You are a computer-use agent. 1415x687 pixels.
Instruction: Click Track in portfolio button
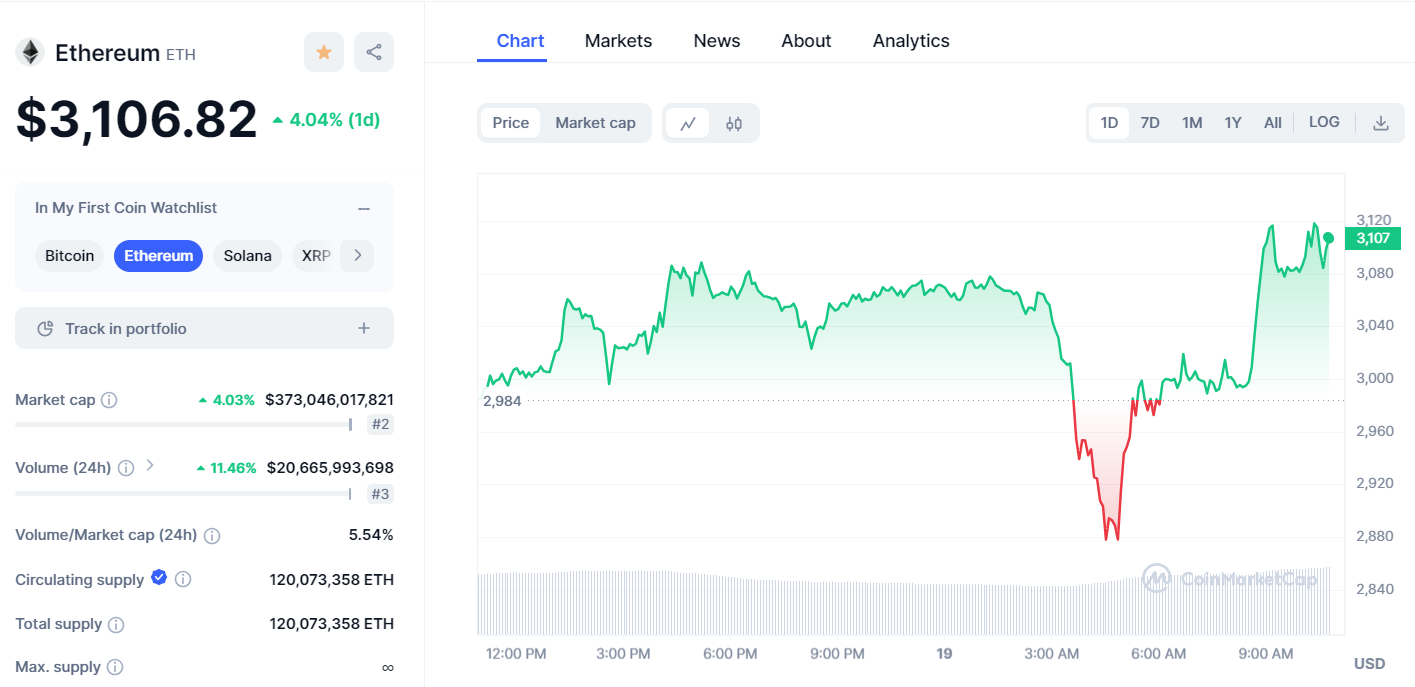pyautogui.click(x=204, y=328)
